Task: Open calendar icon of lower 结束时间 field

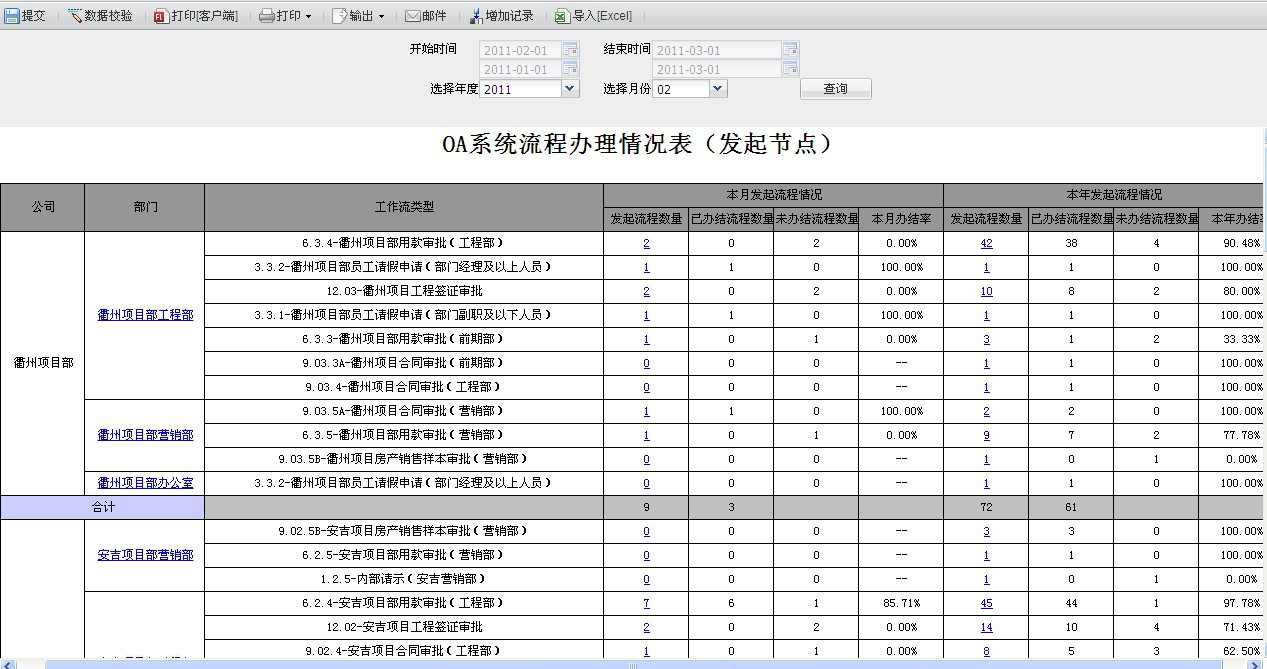Action: click(x=790, y=69)
